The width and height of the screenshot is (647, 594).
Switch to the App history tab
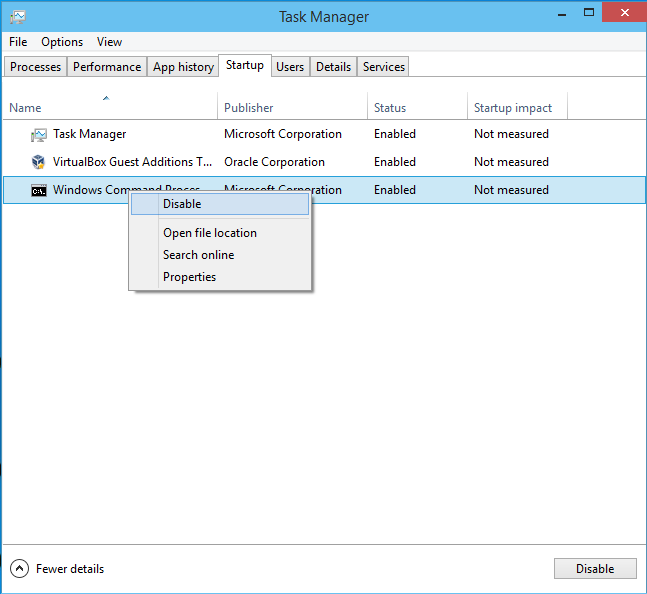coord(183,67)
